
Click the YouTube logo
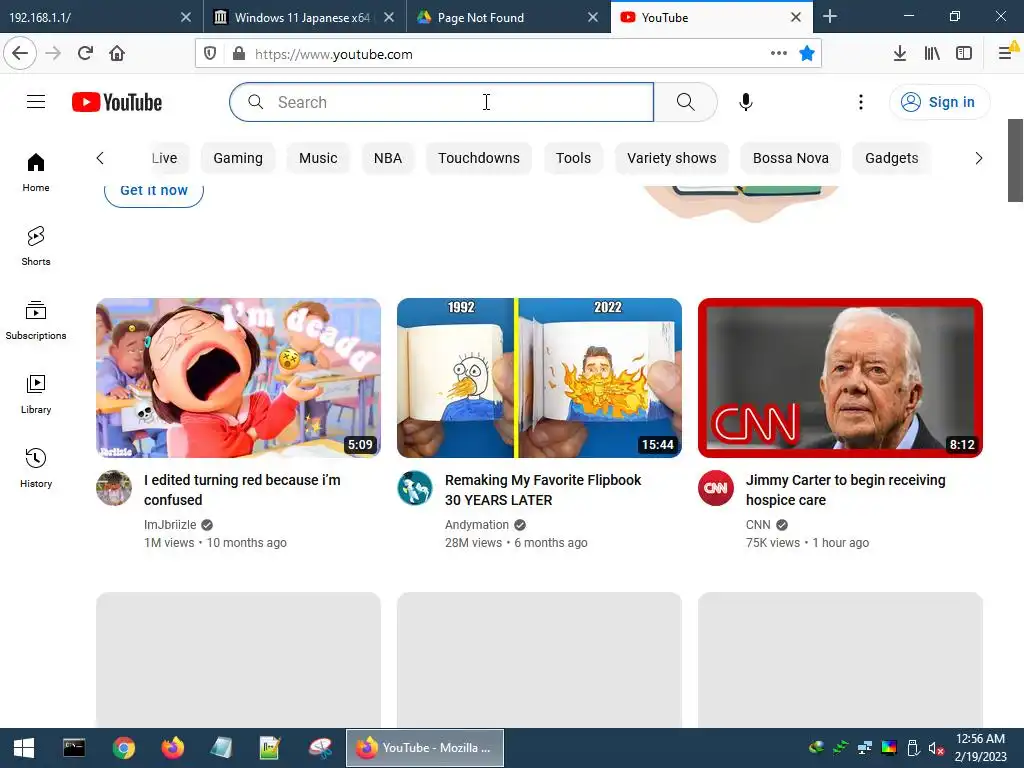click(x=117, y=102)
